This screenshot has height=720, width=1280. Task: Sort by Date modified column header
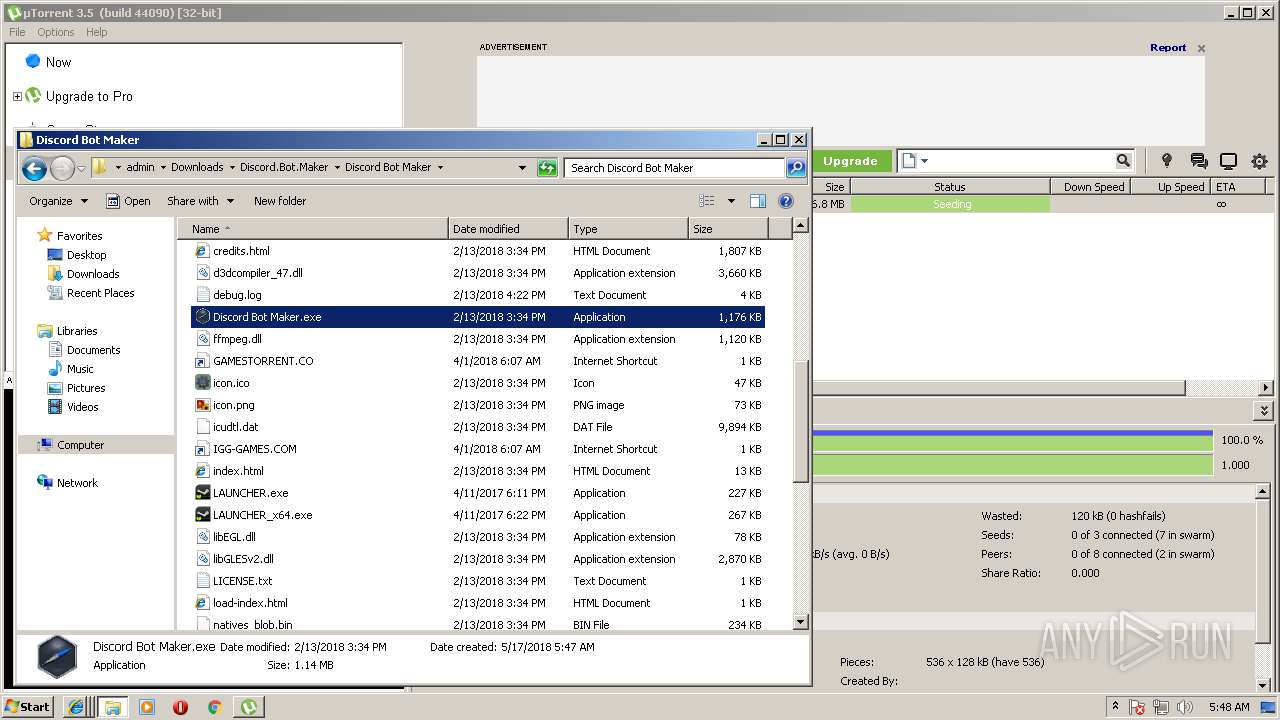point(508,229)
